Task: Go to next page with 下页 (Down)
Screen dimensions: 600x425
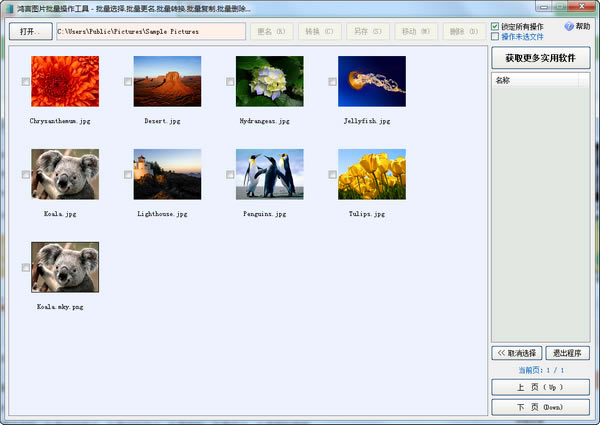Action: click(x=540, y=407)
